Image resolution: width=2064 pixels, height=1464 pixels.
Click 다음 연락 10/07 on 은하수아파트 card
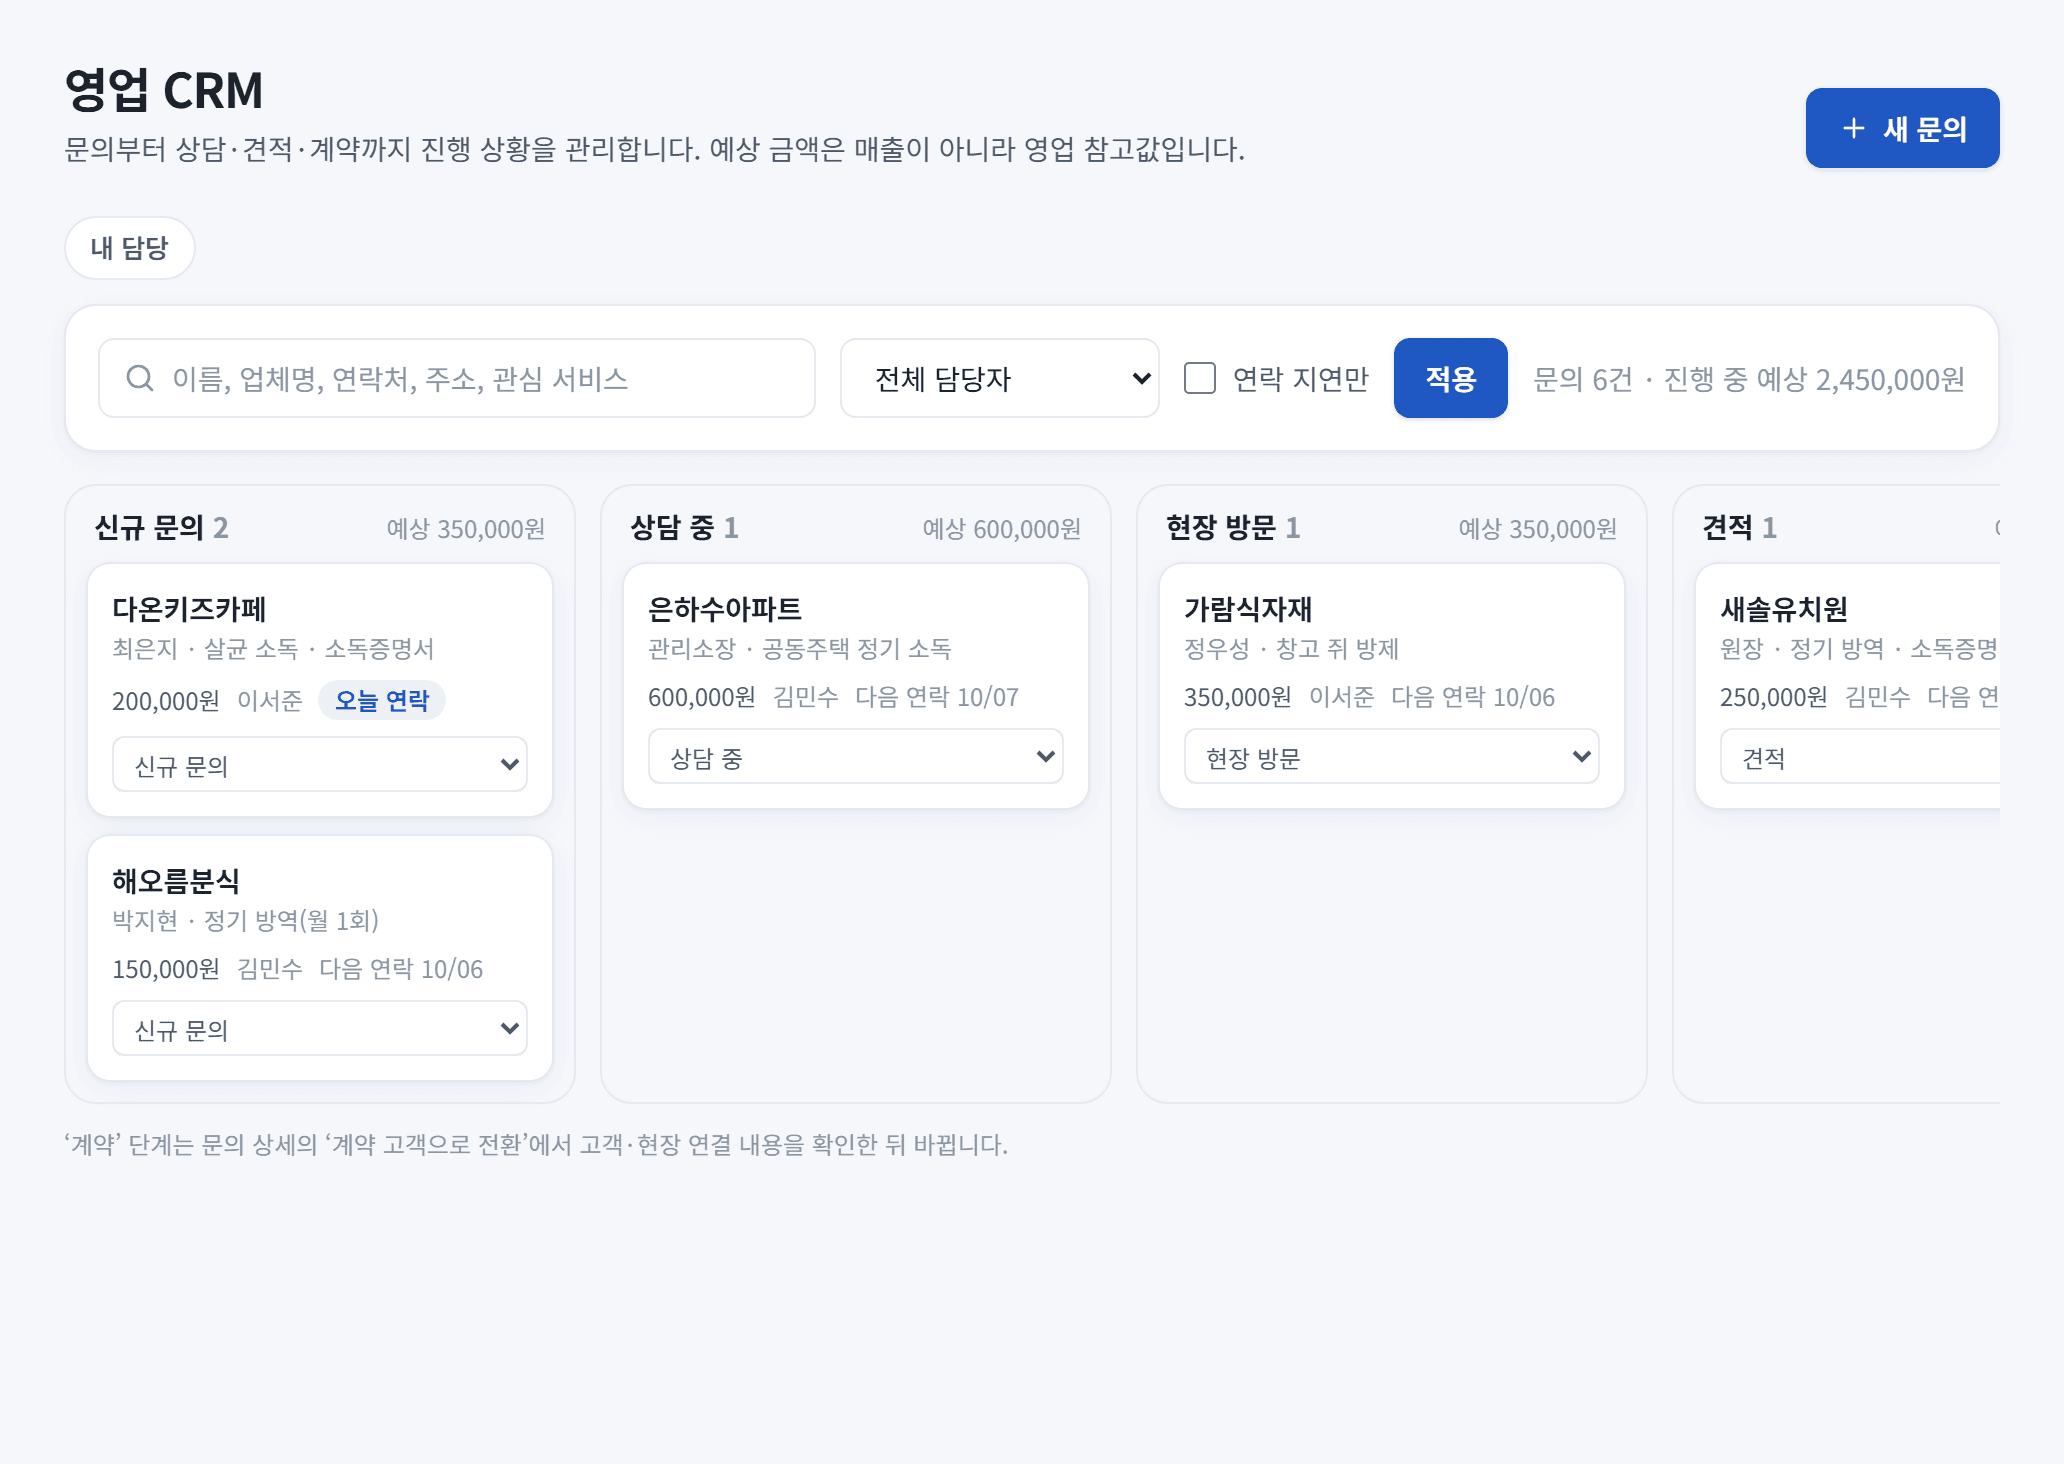(x=937, y=697)
